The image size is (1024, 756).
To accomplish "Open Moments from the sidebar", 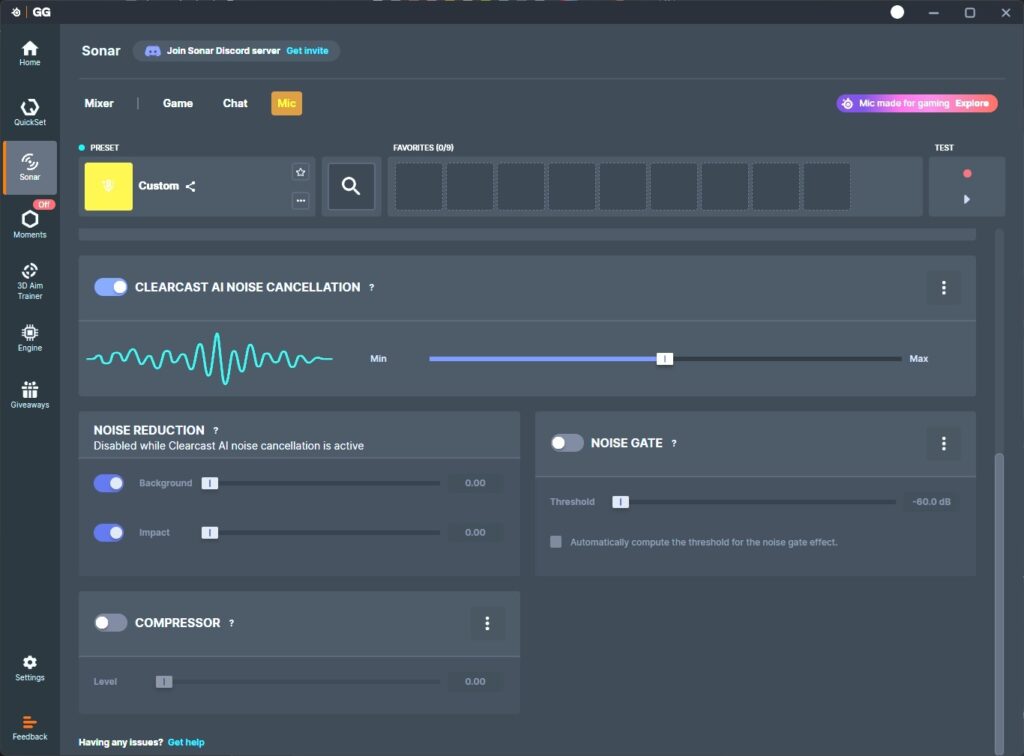I will point(29,223).
